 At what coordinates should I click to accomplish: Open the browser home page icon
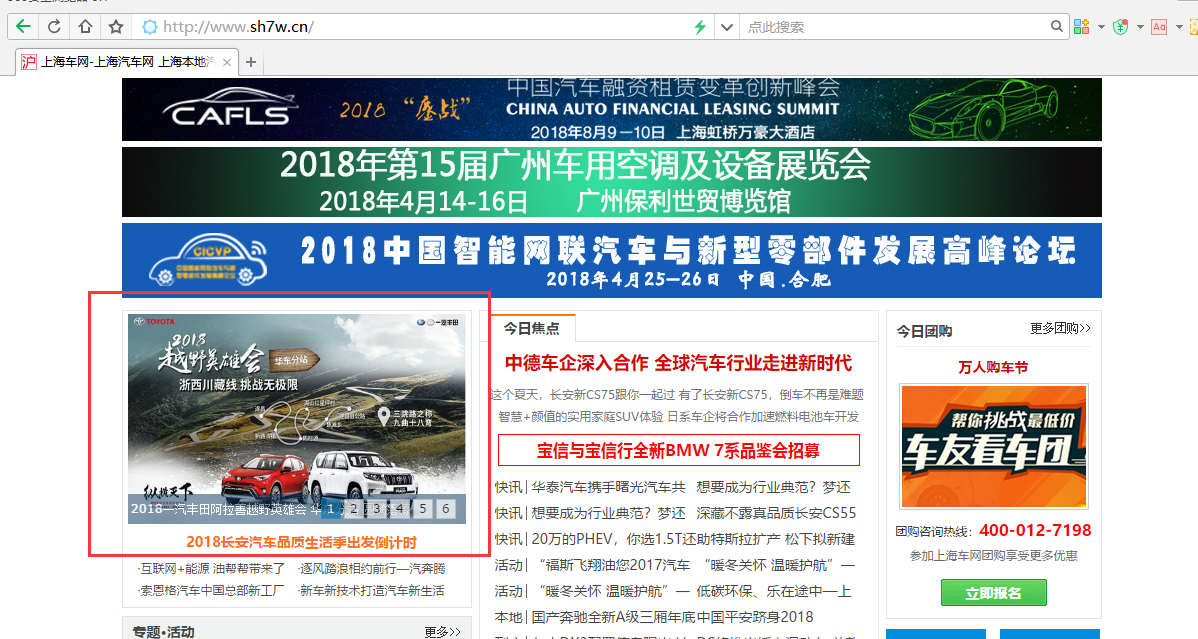[x=85, y=27]
